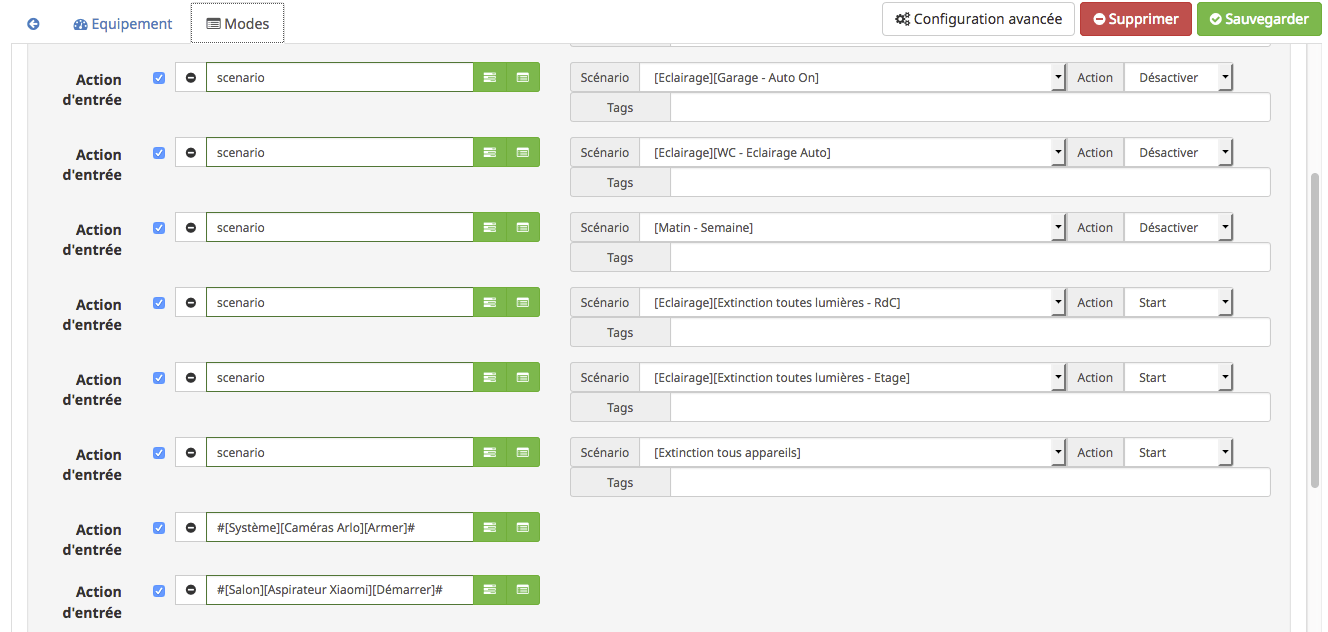Open command list icon on Matin - Semaine row
The image size is (1328, 632).
tap(523, 227)
